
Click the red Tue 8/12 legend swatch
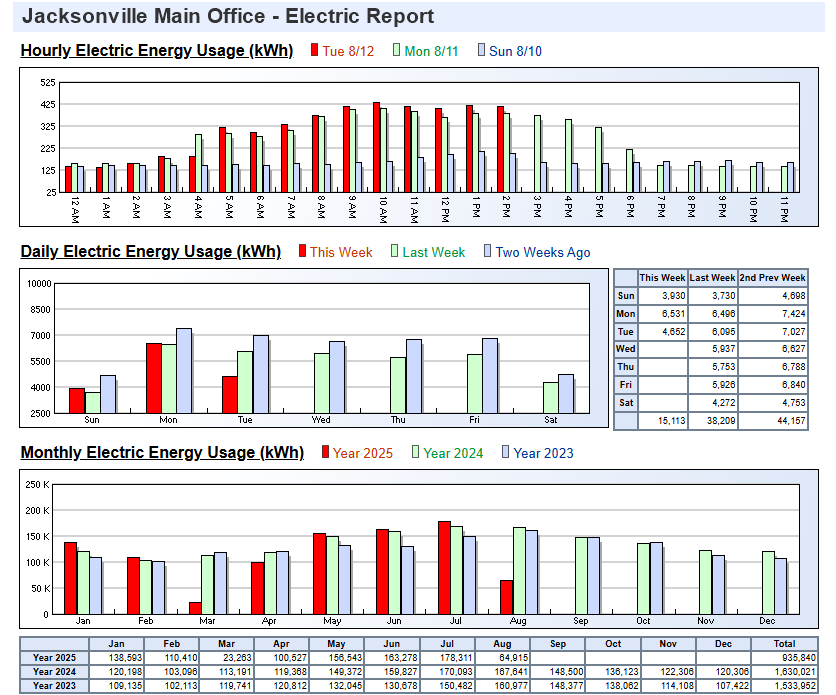point(315,51)
